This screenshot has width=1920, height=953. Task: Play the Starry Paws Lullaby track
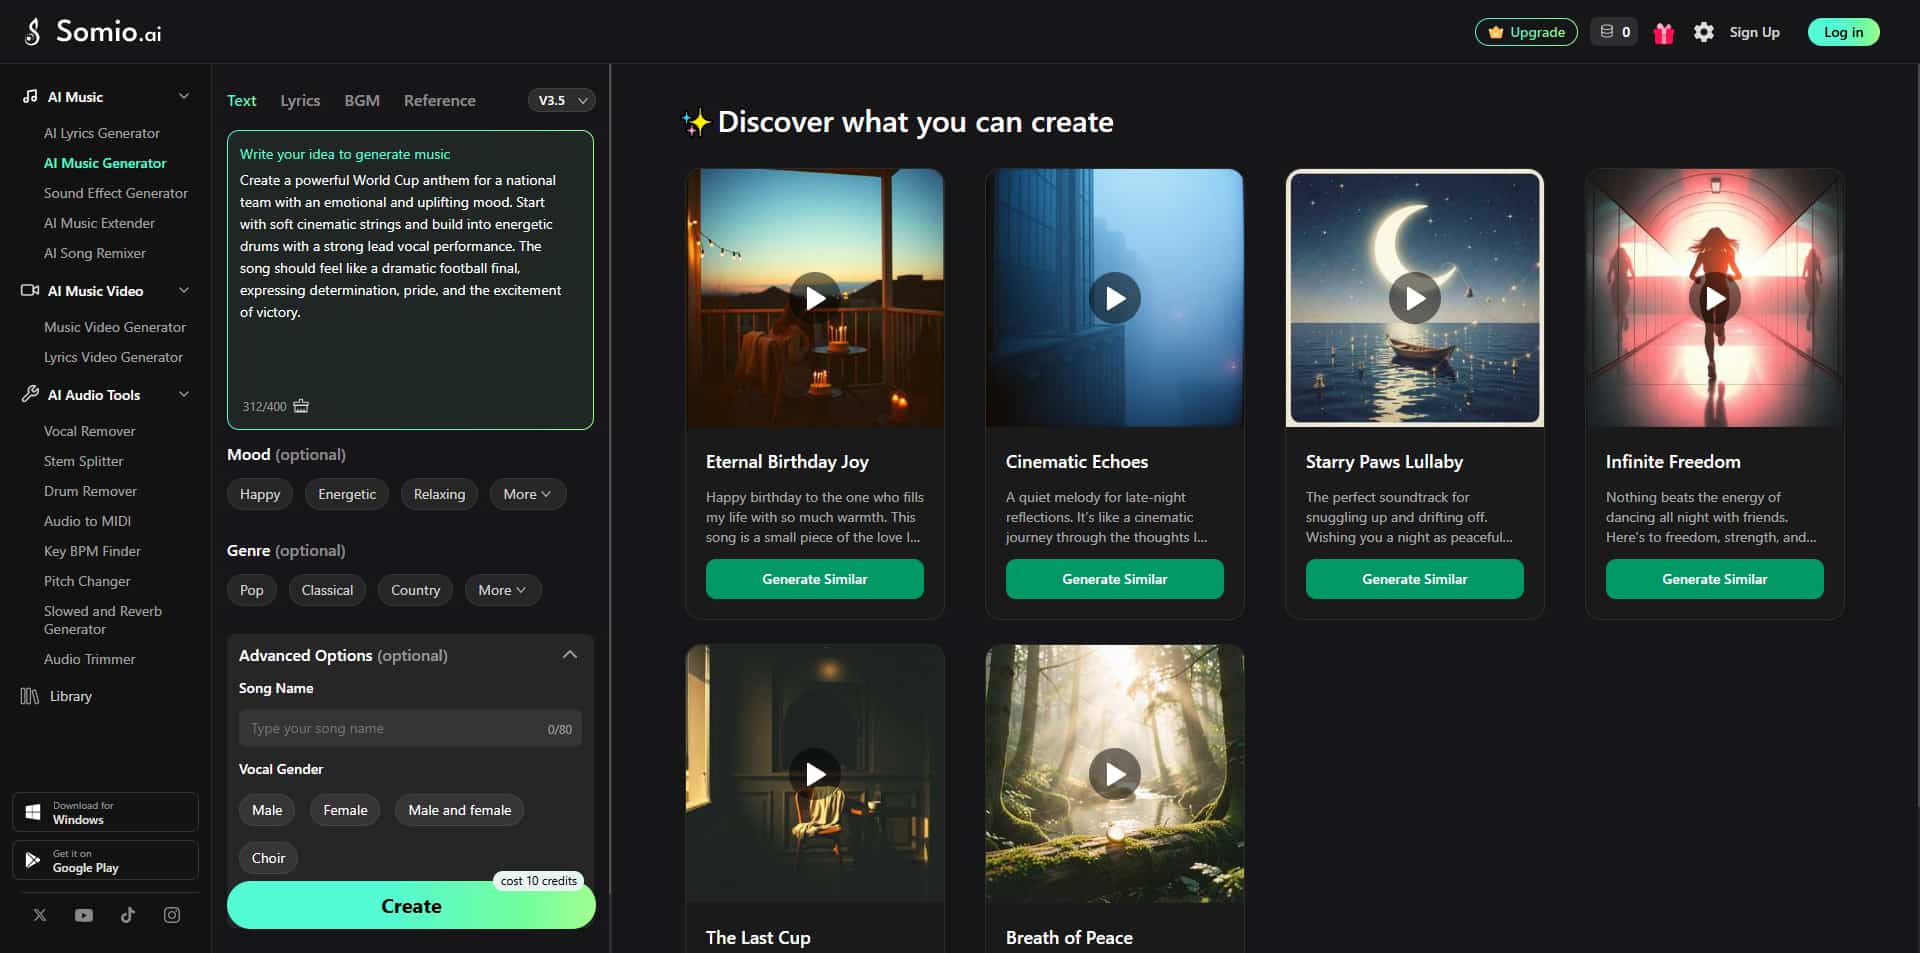pyautogui.click(x=1415, y=298)
